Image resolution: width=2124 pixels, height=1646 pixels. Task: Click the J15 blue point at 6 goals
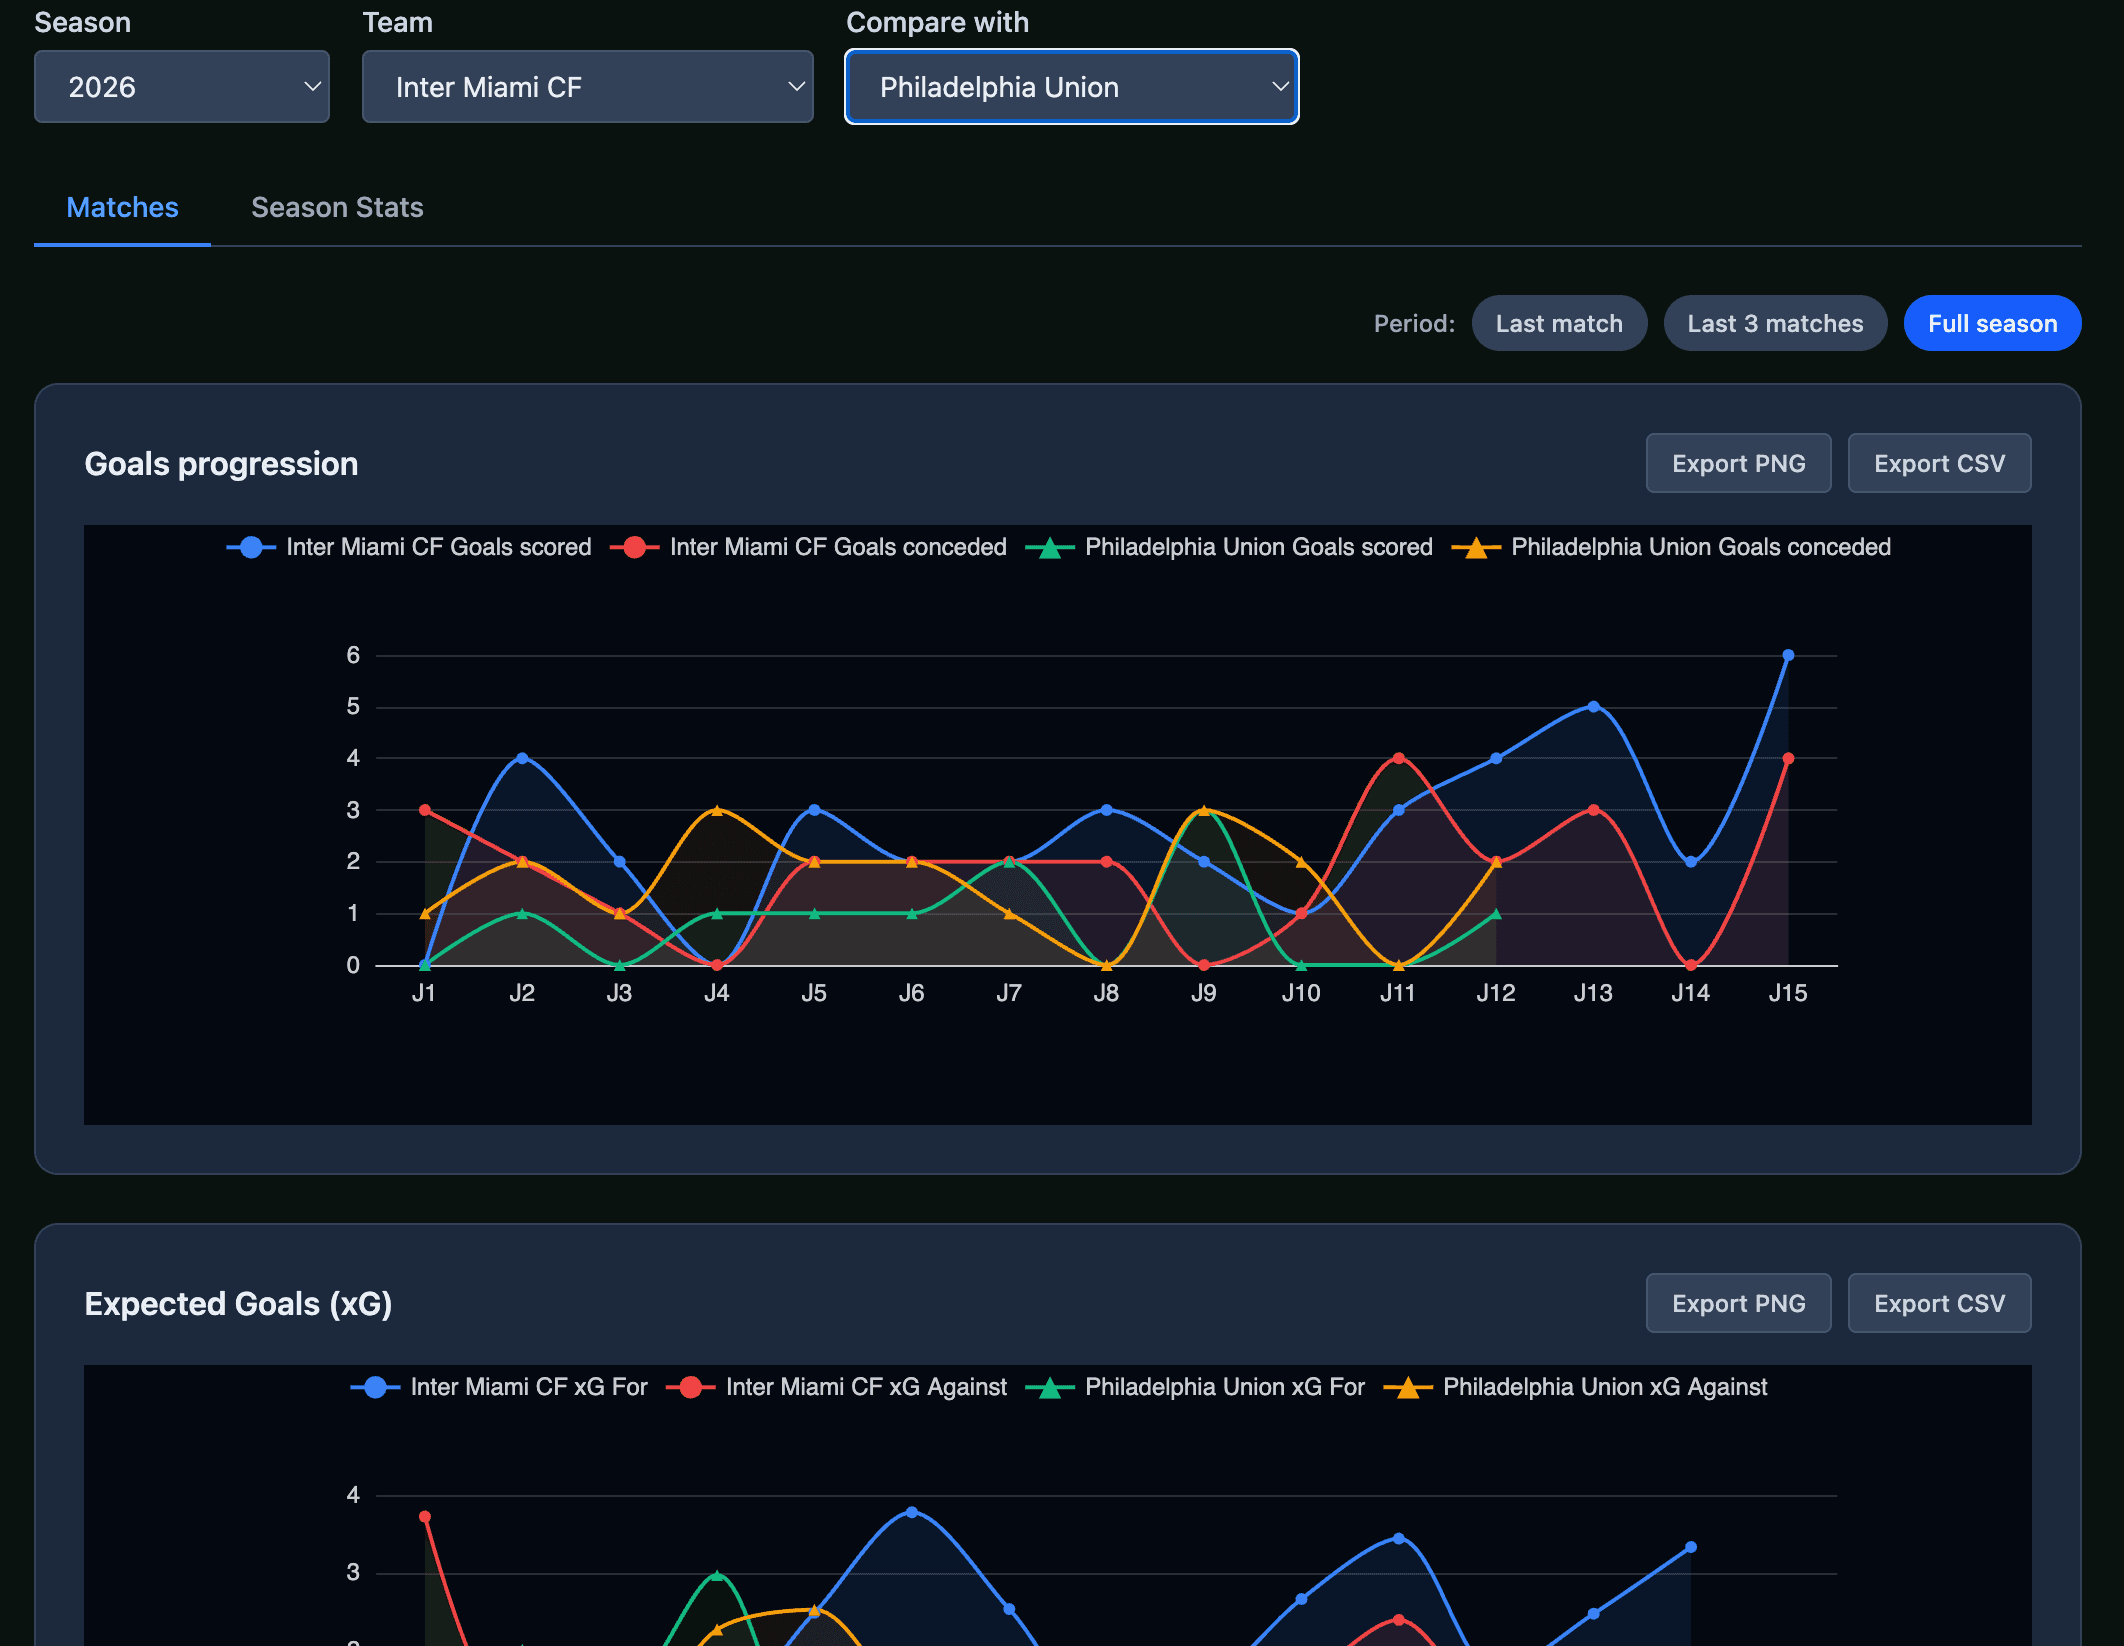1788,655
